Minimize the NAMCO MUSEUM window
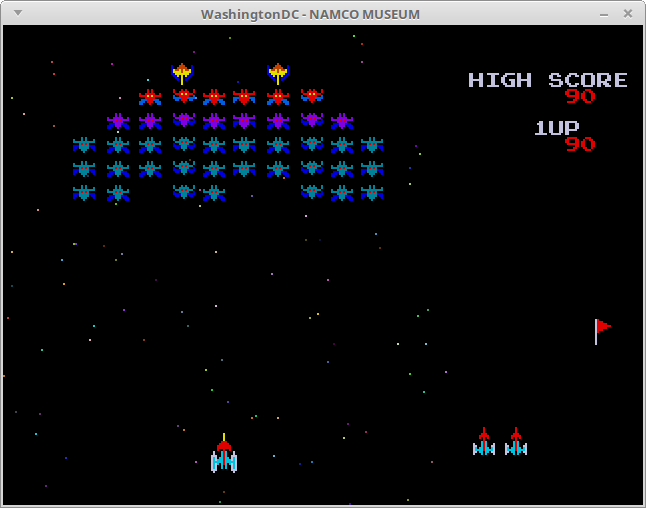Screen dimensions: 646x508 (604, 14)
